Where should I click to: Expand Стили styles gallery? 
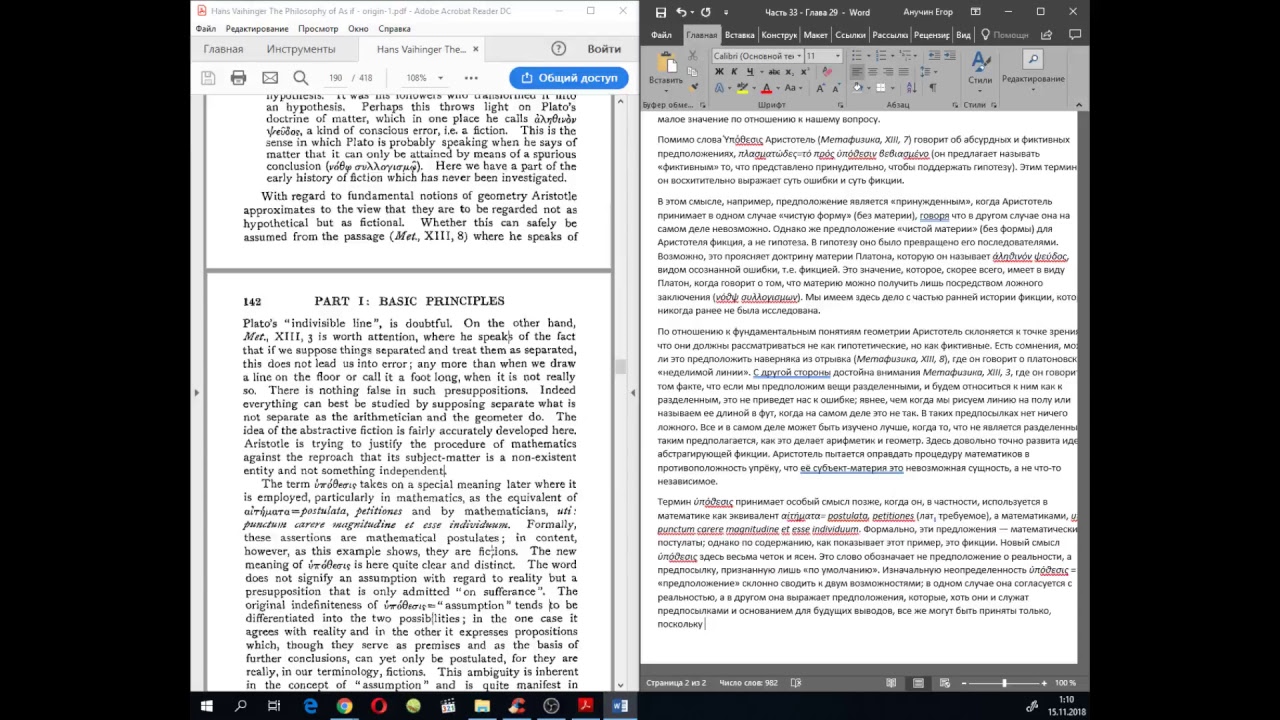[980, 71]
